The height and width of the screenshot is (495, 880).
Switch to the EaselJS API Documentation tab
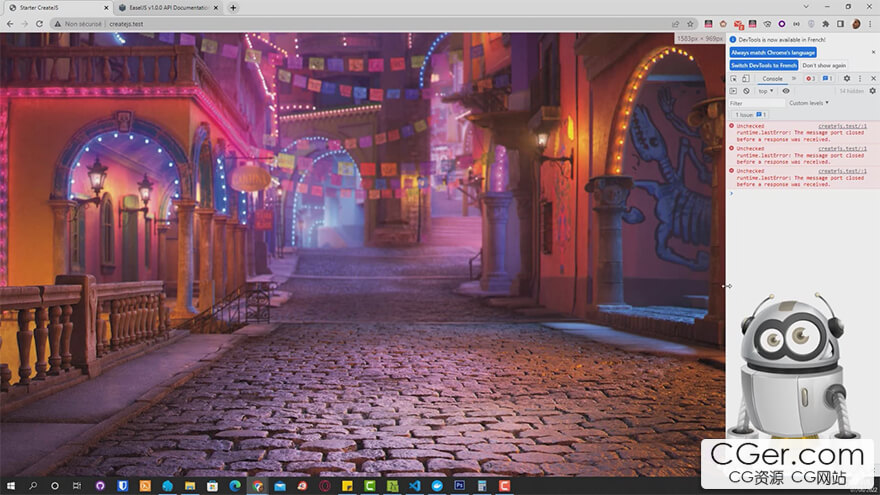click(x=168, y=8)
